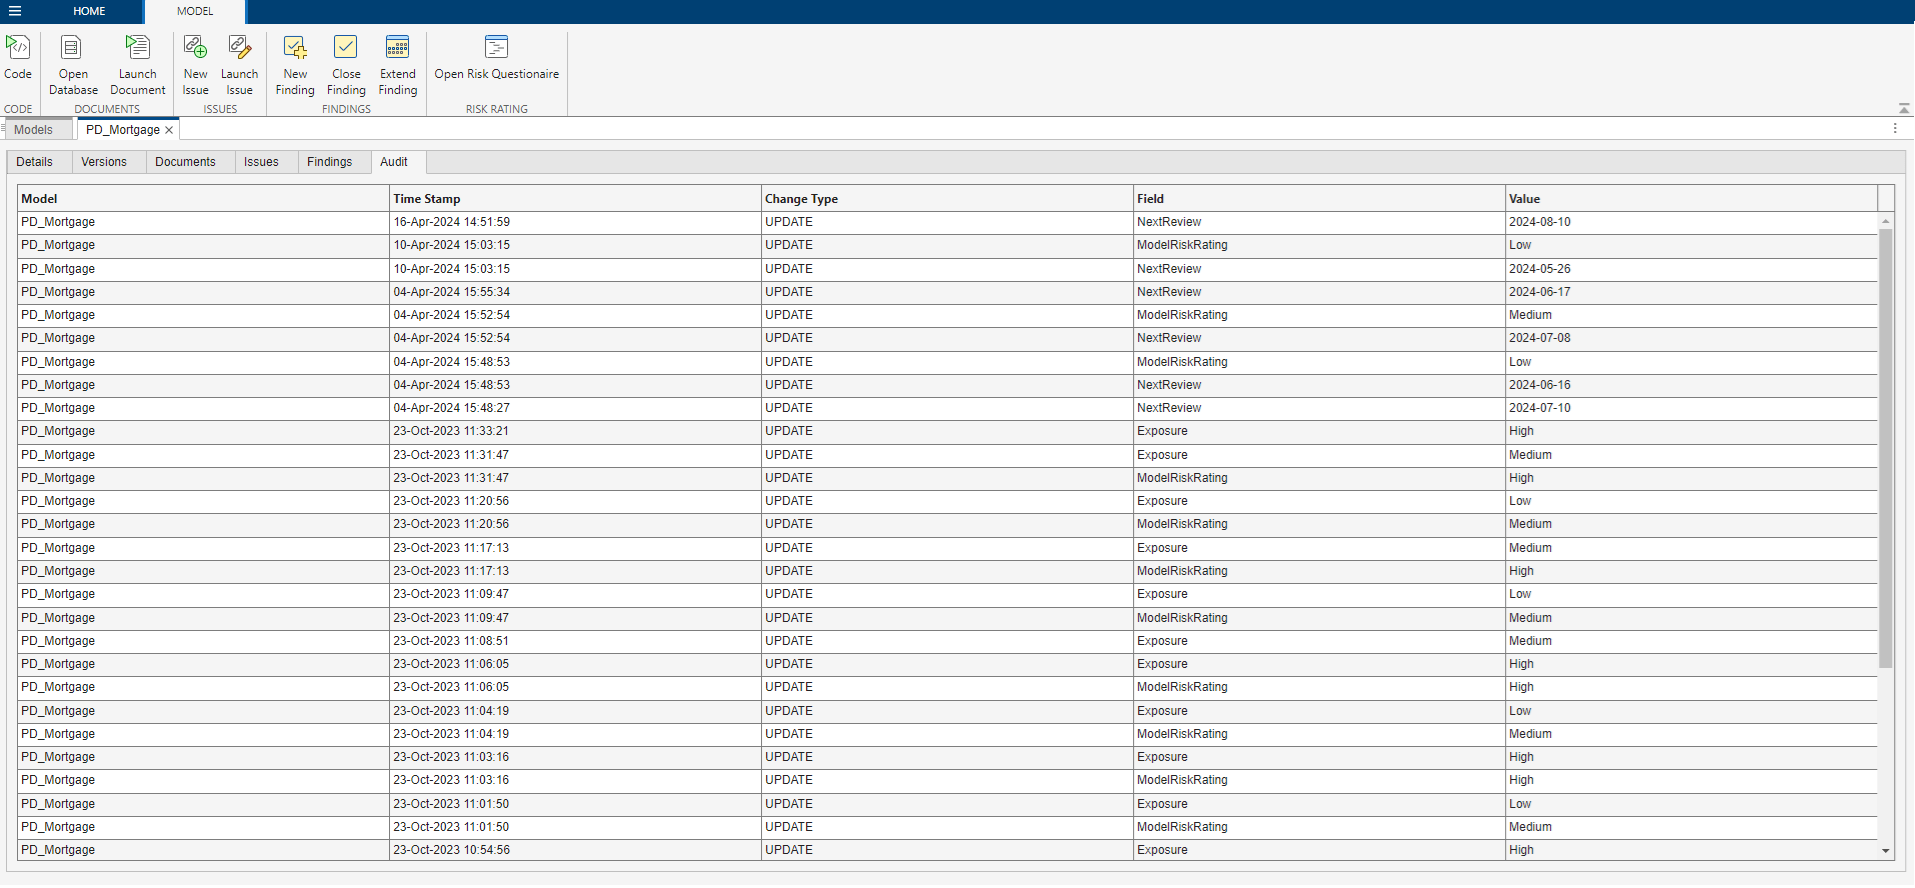Collapse the ribbon using the corner arrow
This screenshot has width=1915, height=888.
click(1903, 108)
